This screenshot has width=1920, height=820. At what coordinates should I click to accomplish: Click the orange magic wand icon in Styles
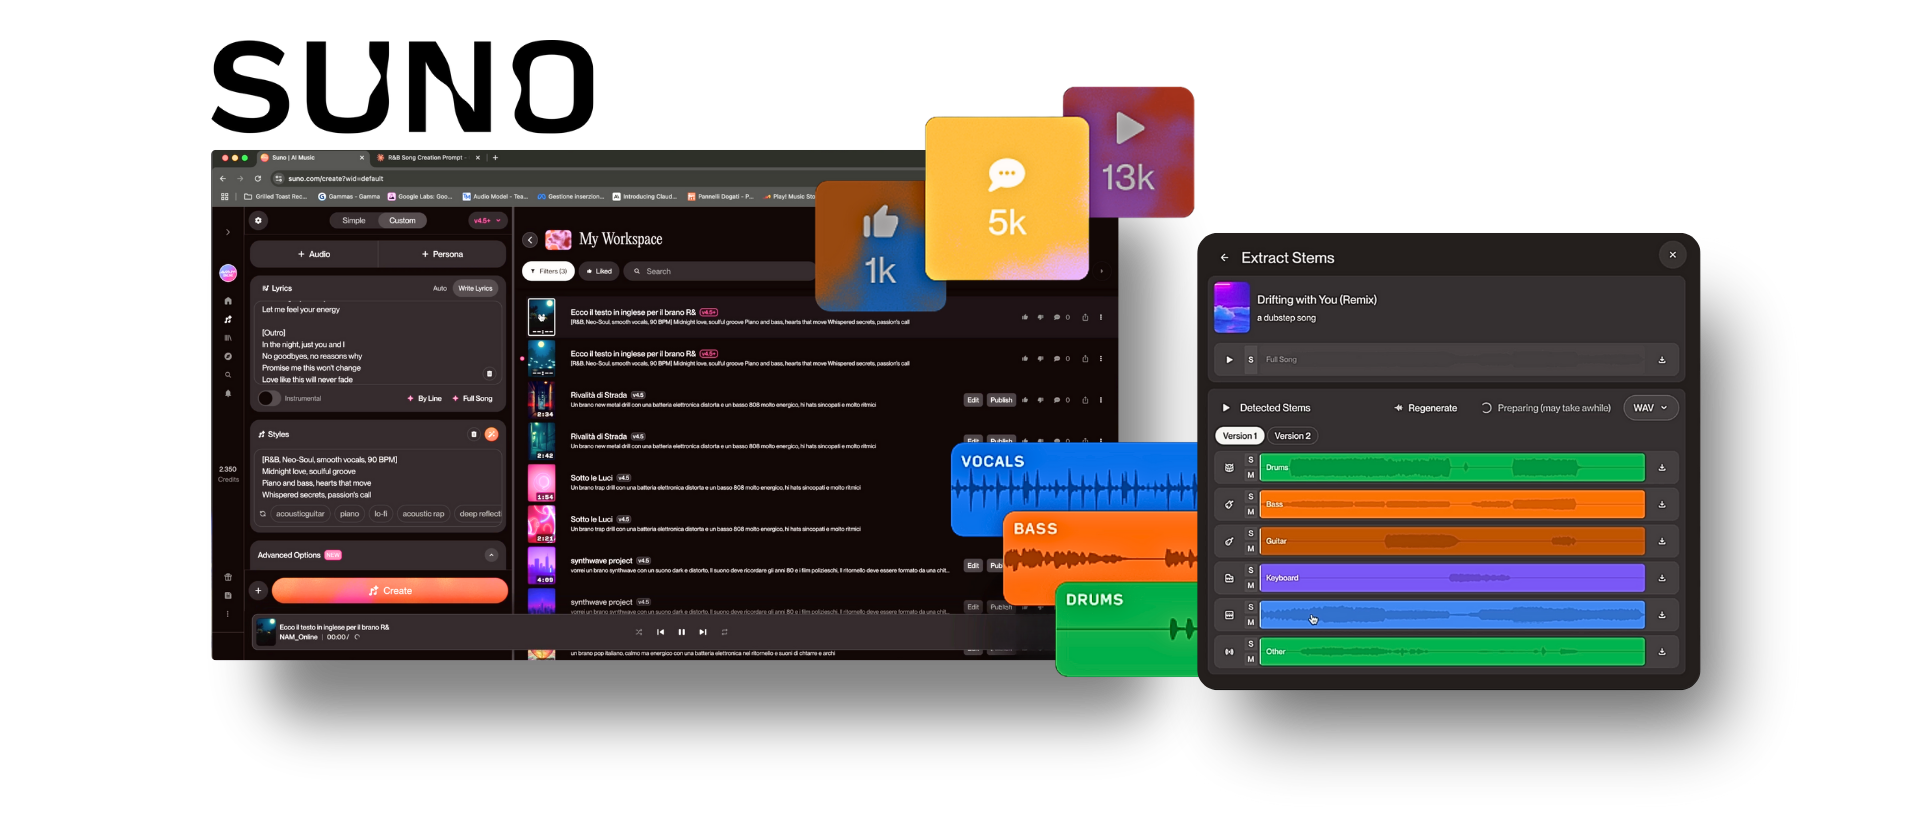pos(491,434)
